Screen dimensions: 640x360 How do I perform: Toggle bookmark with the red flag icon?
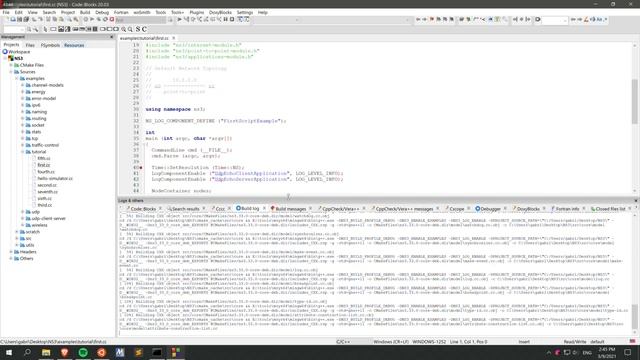(x=431, y=19)
